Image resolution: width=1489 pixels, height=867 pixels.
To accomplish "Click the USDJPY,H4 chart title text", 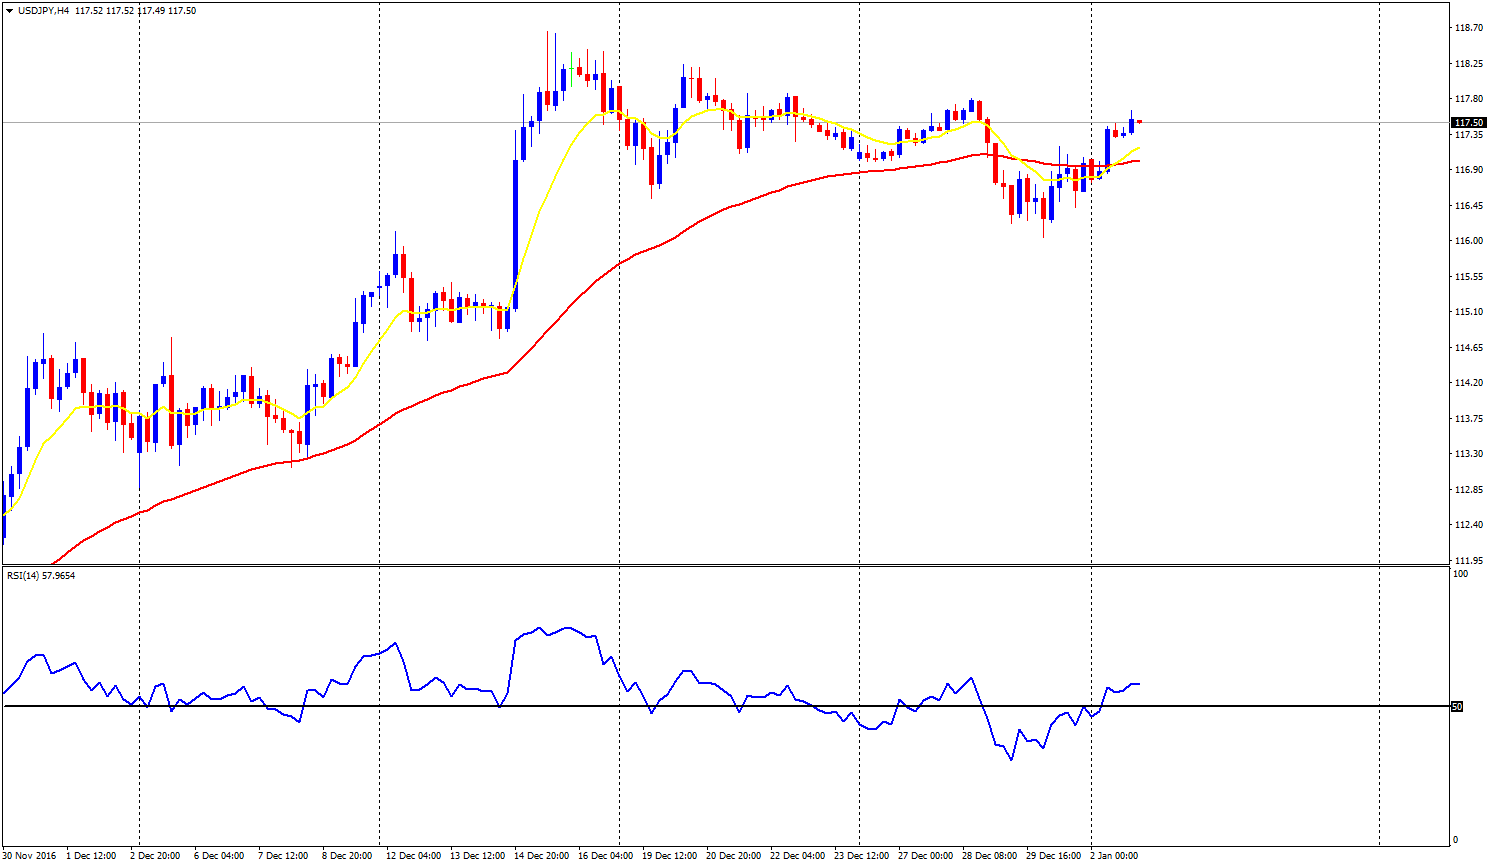I will click(x=43, y=11).
